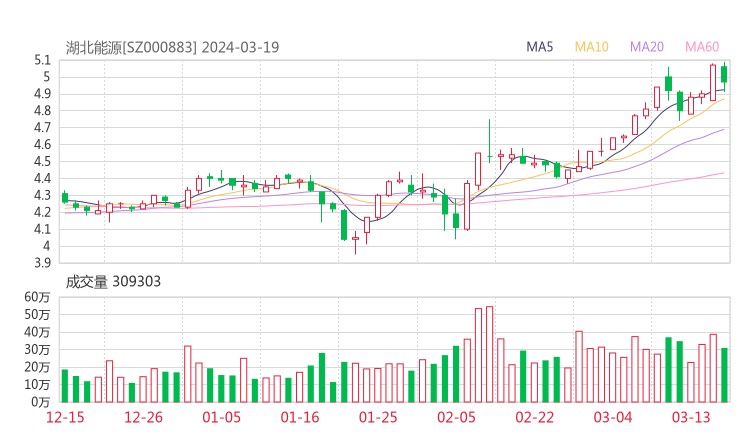Click the chart title 湖北能源[SZ000883] 2024-03-19
The width and height of the screenshot is (740, 440).
172,48
